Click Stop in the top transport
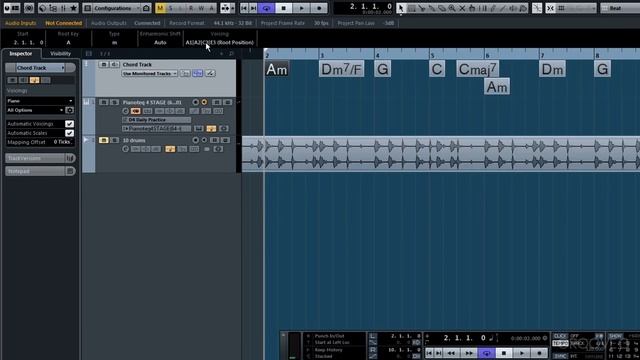640x360 pixels. (x=284, y=8)
